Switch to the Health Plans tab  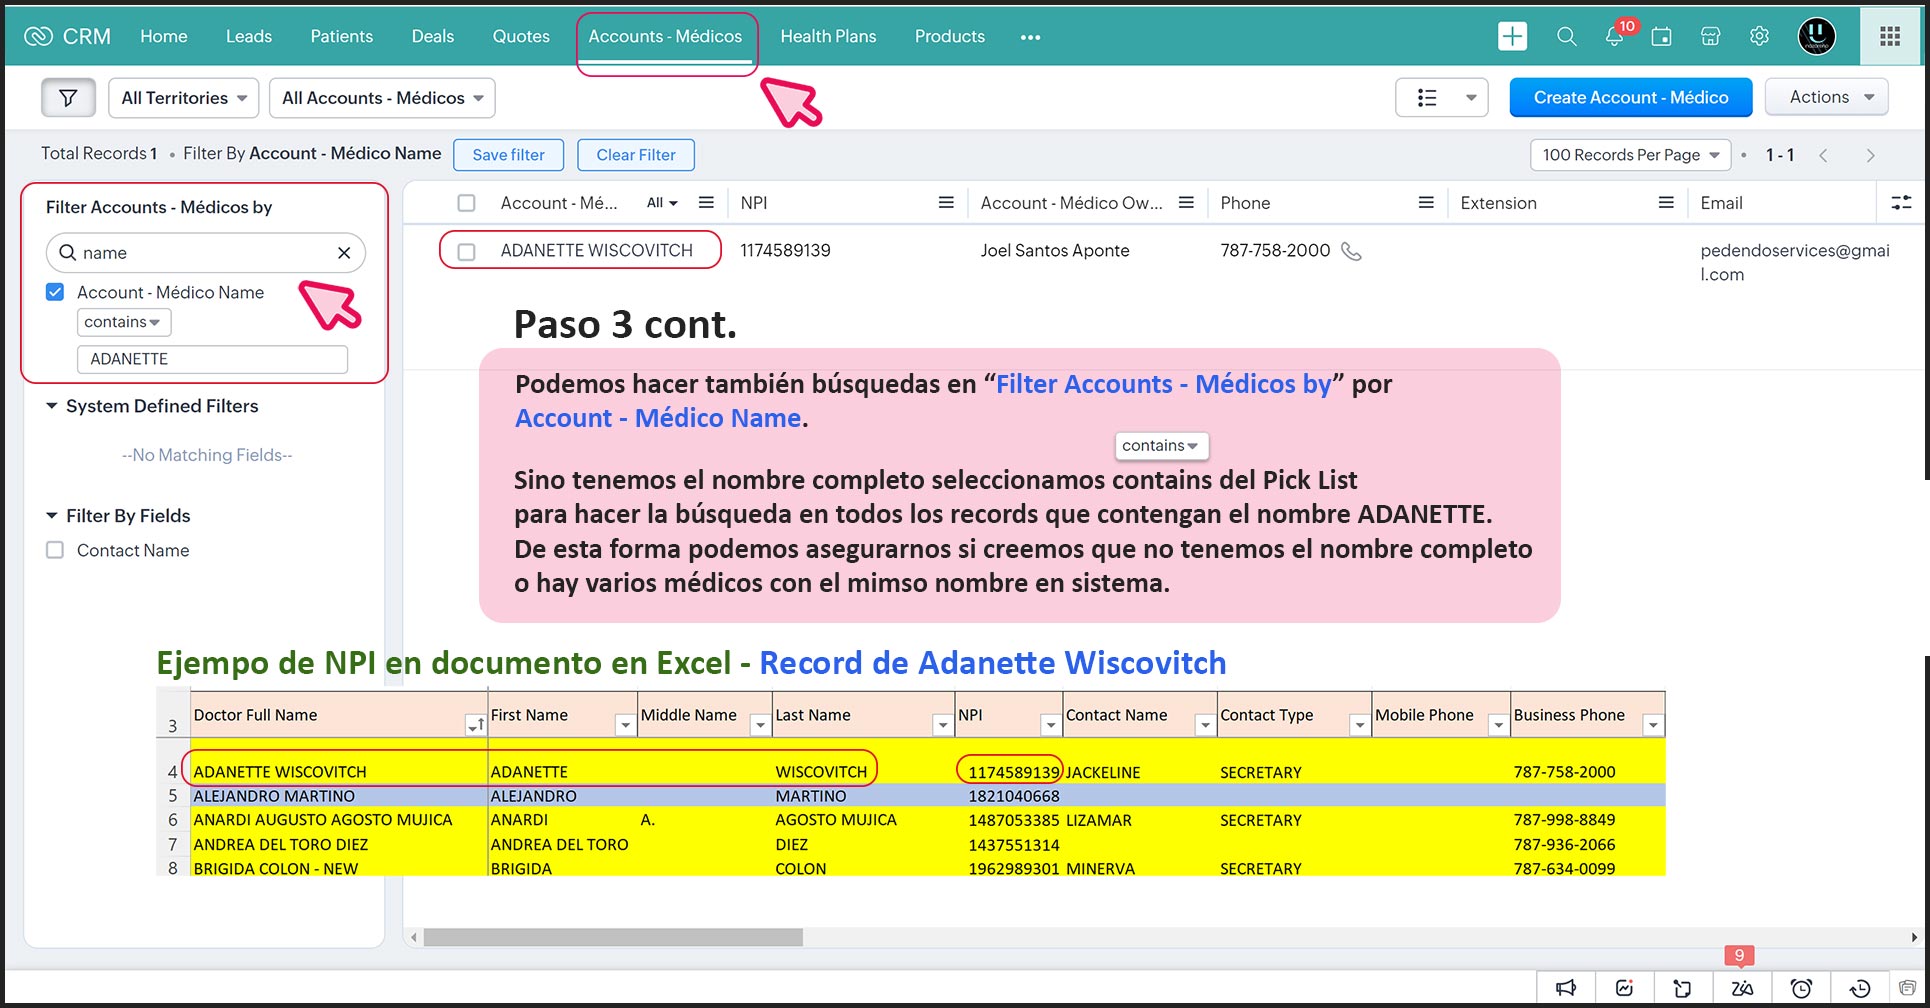tap(828, 37)
